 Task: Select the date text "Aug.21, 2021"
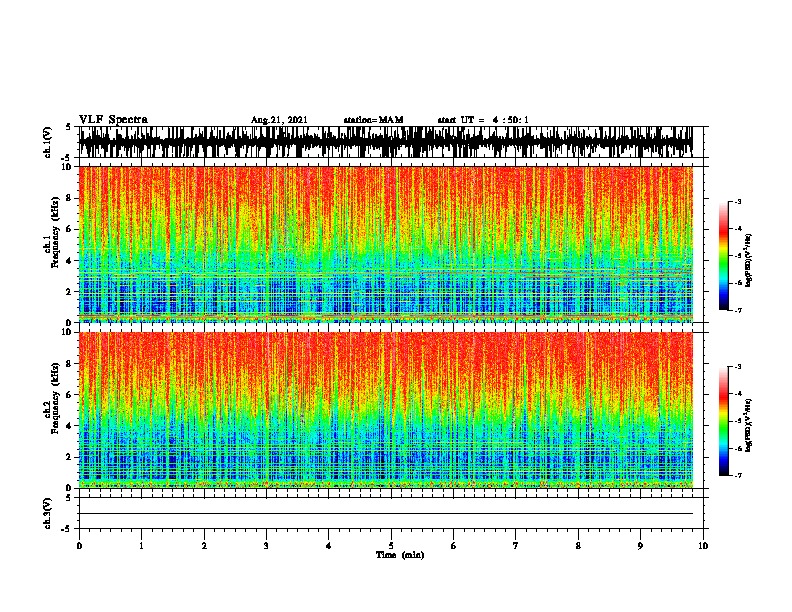click(279, 120)
